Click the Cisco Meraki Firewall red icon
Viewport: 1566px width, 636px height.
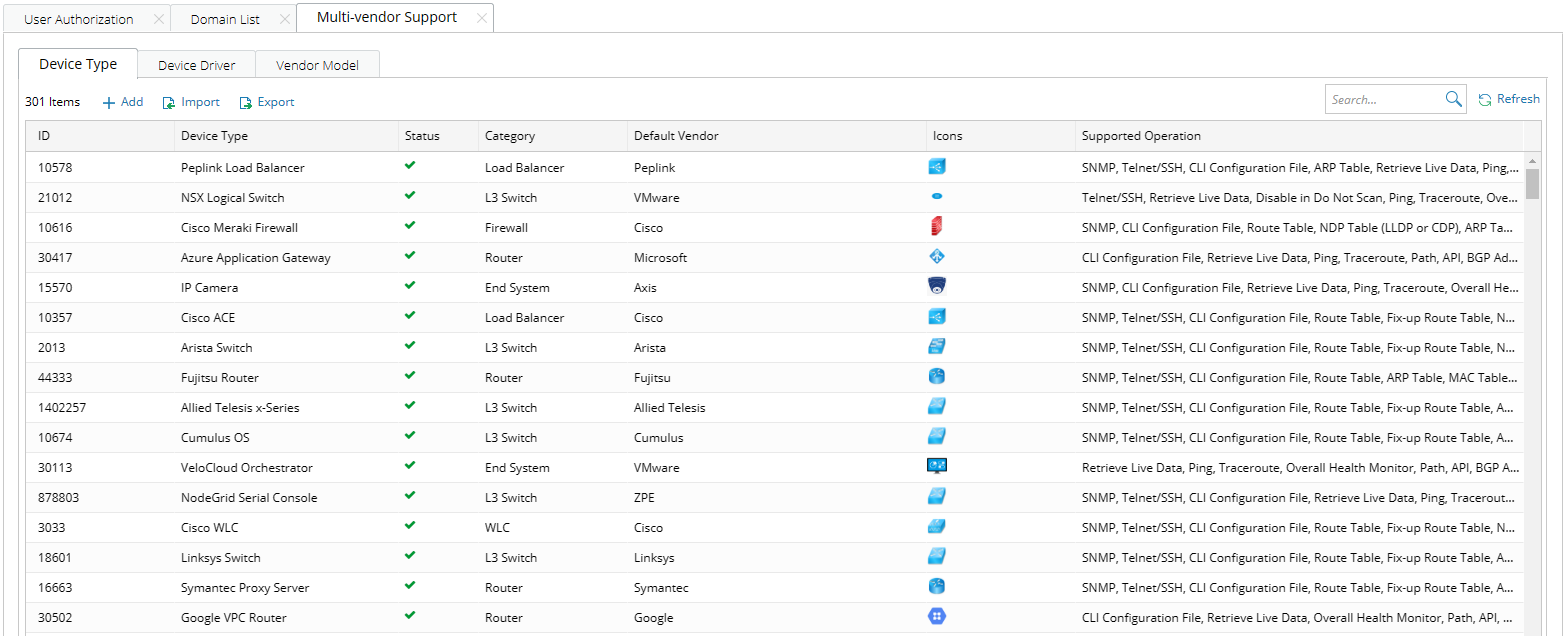(936, 227)
